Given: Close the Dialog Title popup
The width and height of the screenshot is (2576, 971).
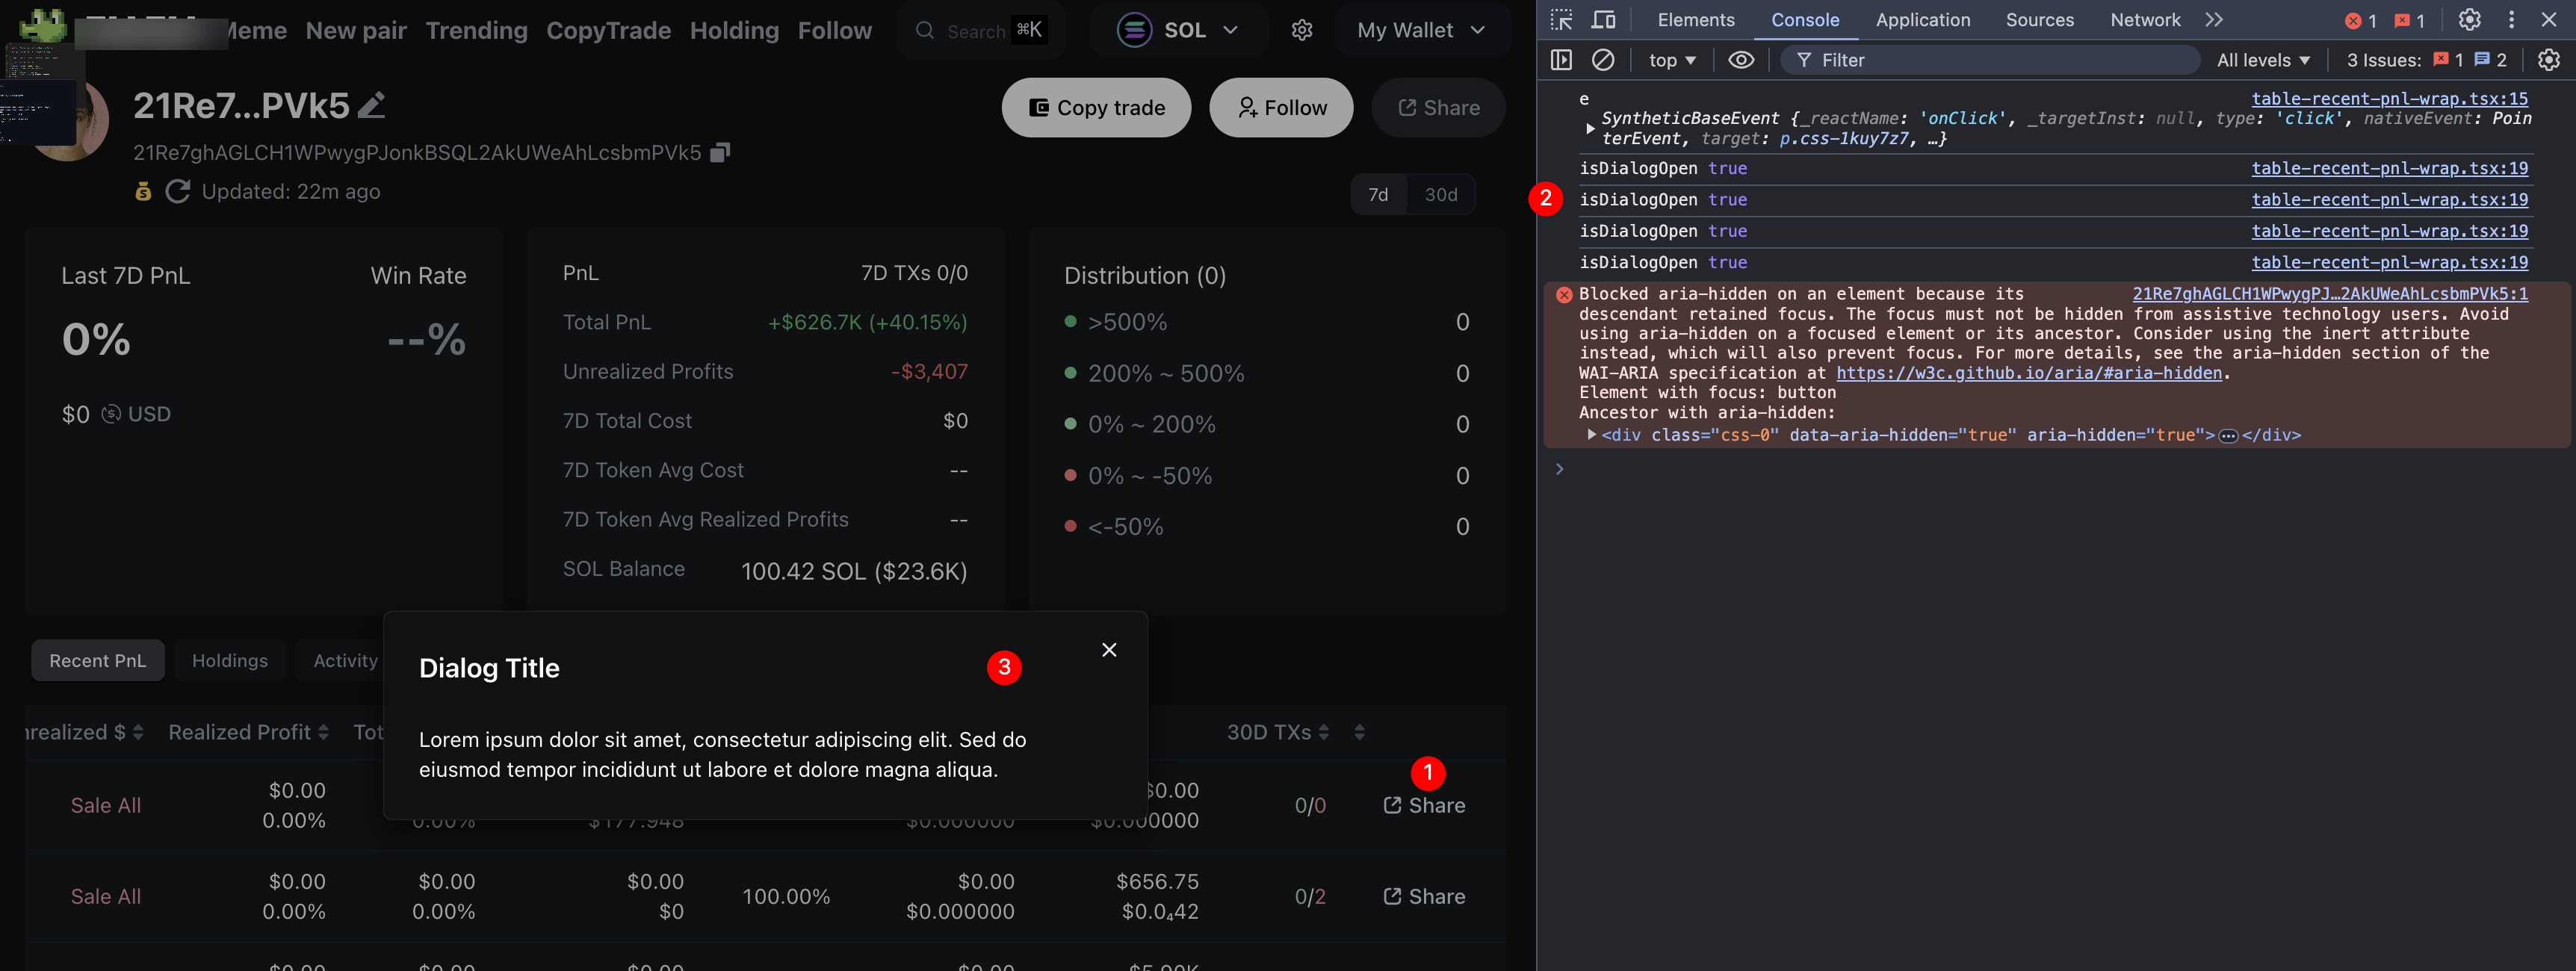Looking at the screenshot, I should coord(1109,650).
